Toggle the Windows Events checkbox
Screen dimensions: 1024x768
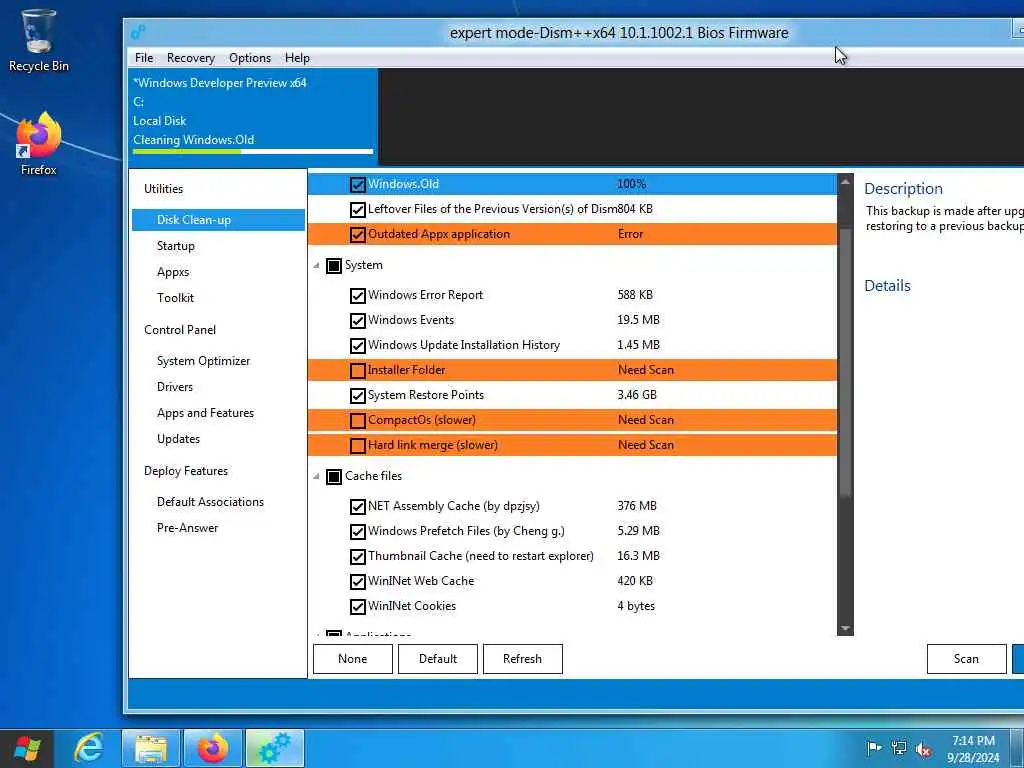coord(357,321)
